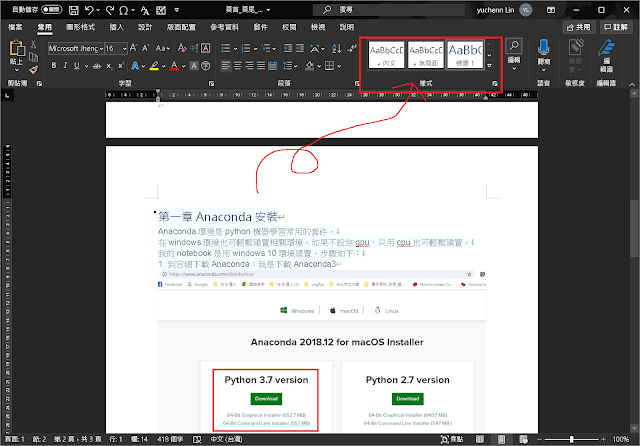Switch to Web Layout view
640x446 pixels.
[x=523, y=439]
